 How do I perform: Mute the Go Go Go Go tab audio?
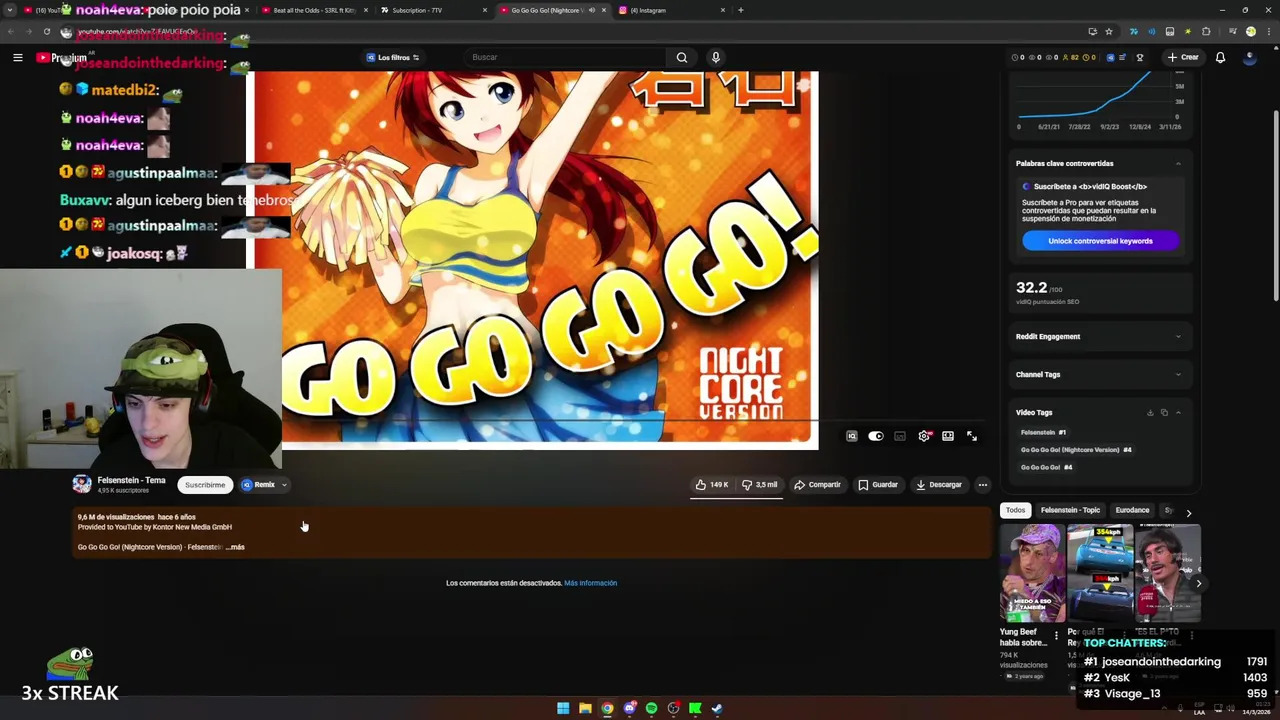pyautogui.click(x=591, y=10)
